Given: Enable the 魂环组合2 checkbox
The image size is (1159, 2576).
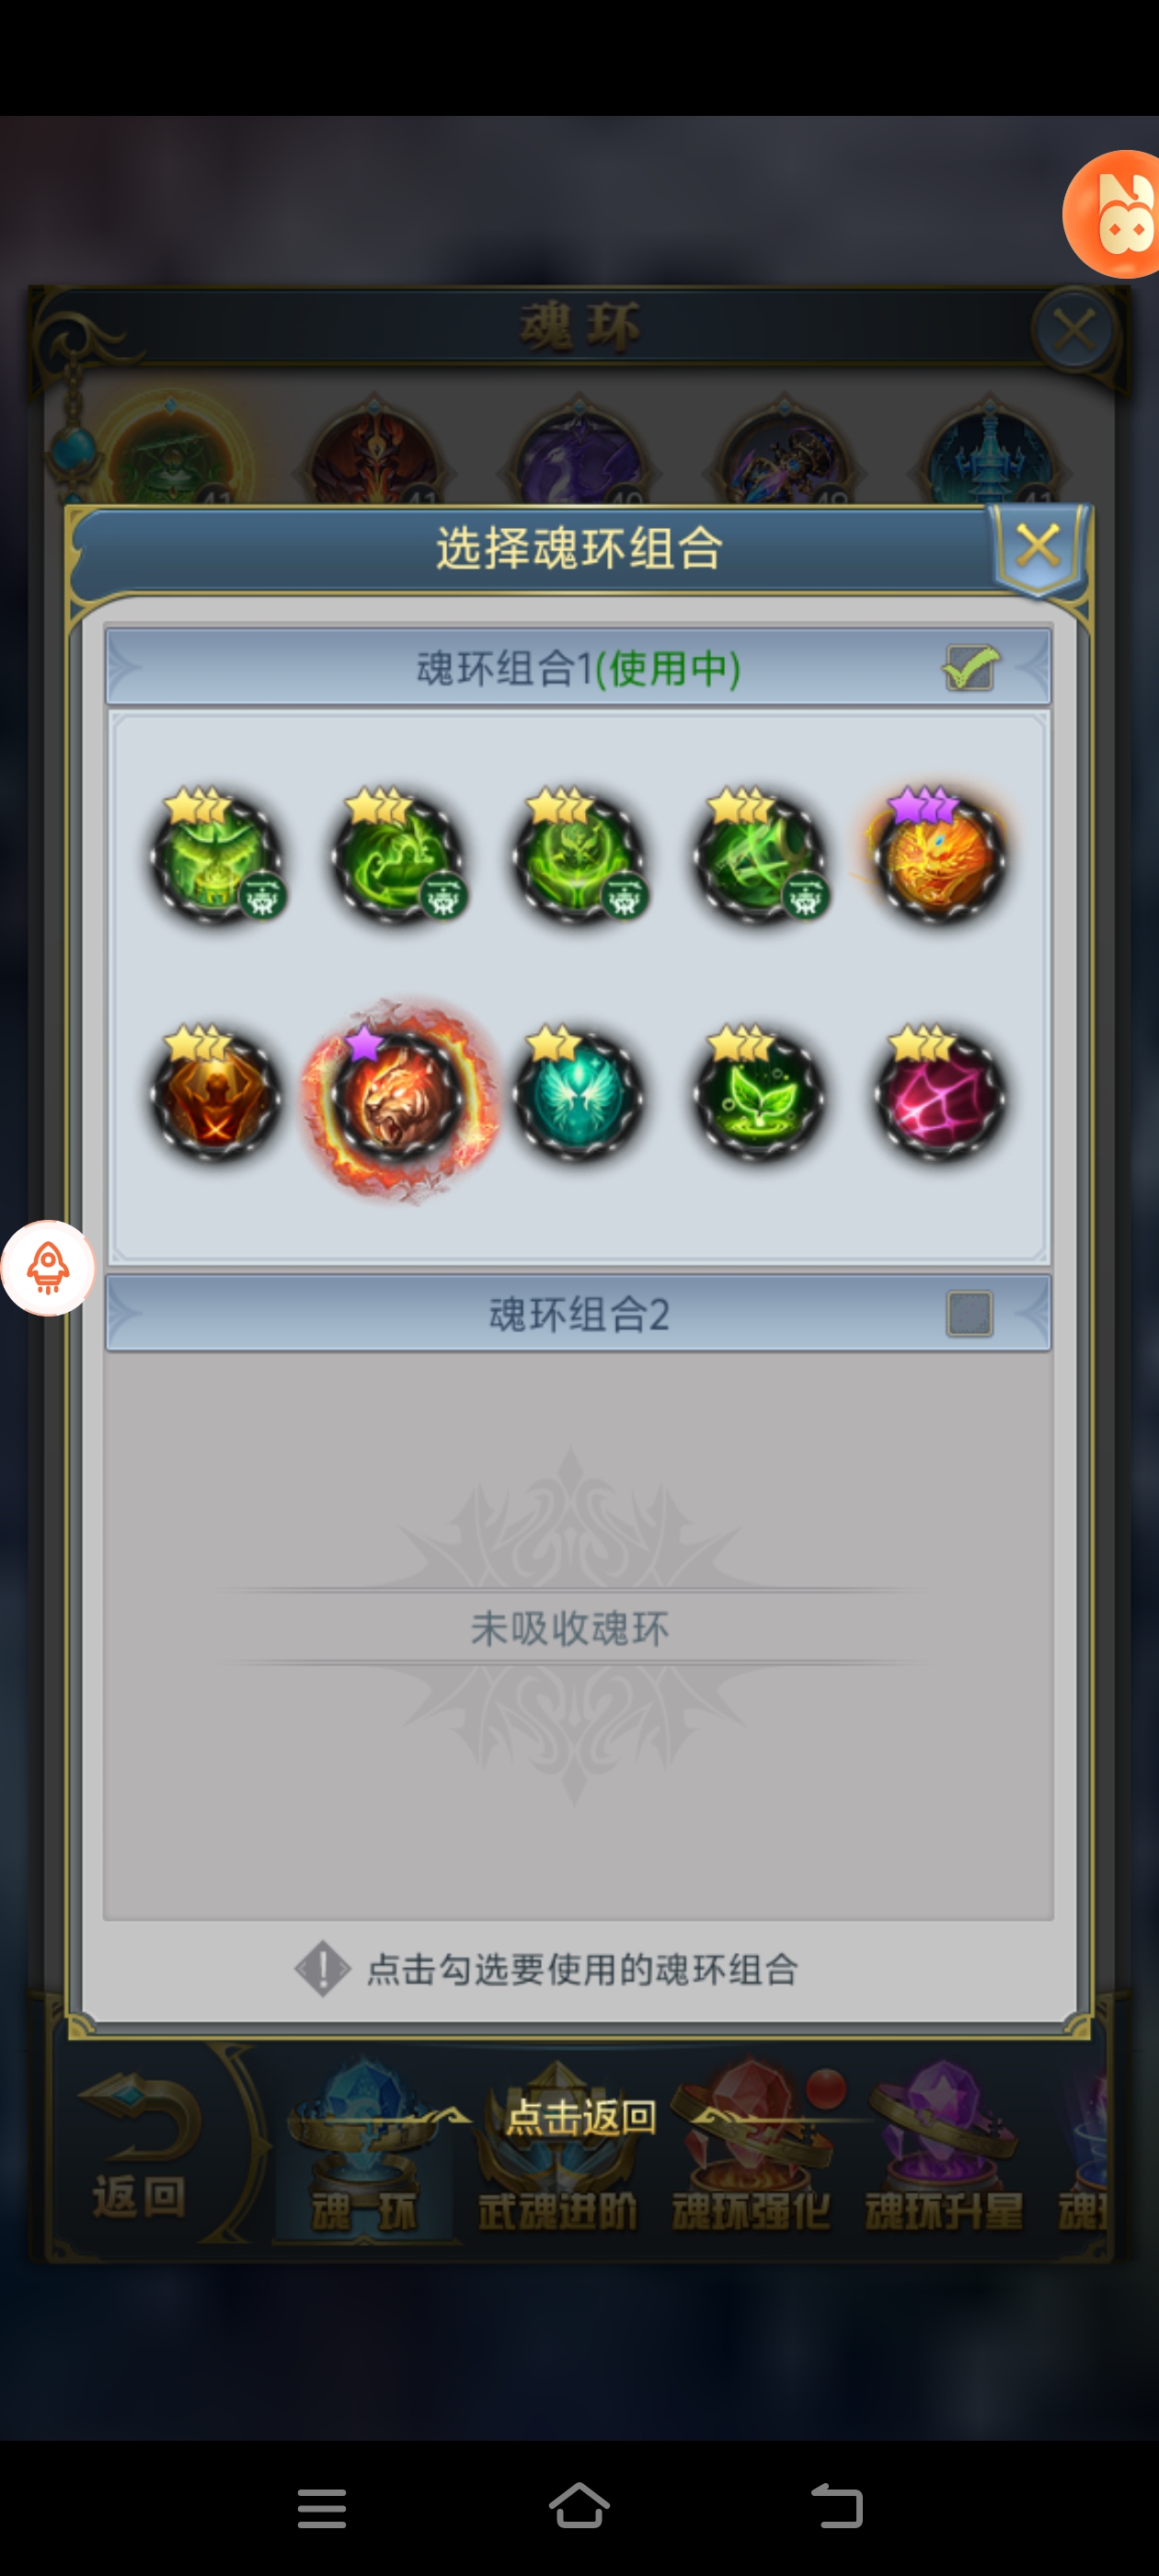Looking at the screenshot, I should (969, 1314).
